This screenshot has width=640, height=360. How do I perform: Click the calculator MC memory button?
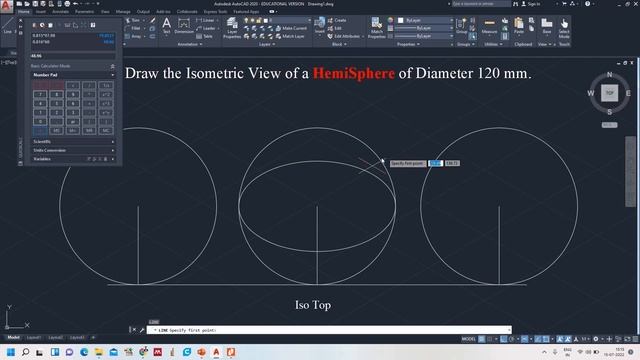pyautogui.click(x=106, y=130)
